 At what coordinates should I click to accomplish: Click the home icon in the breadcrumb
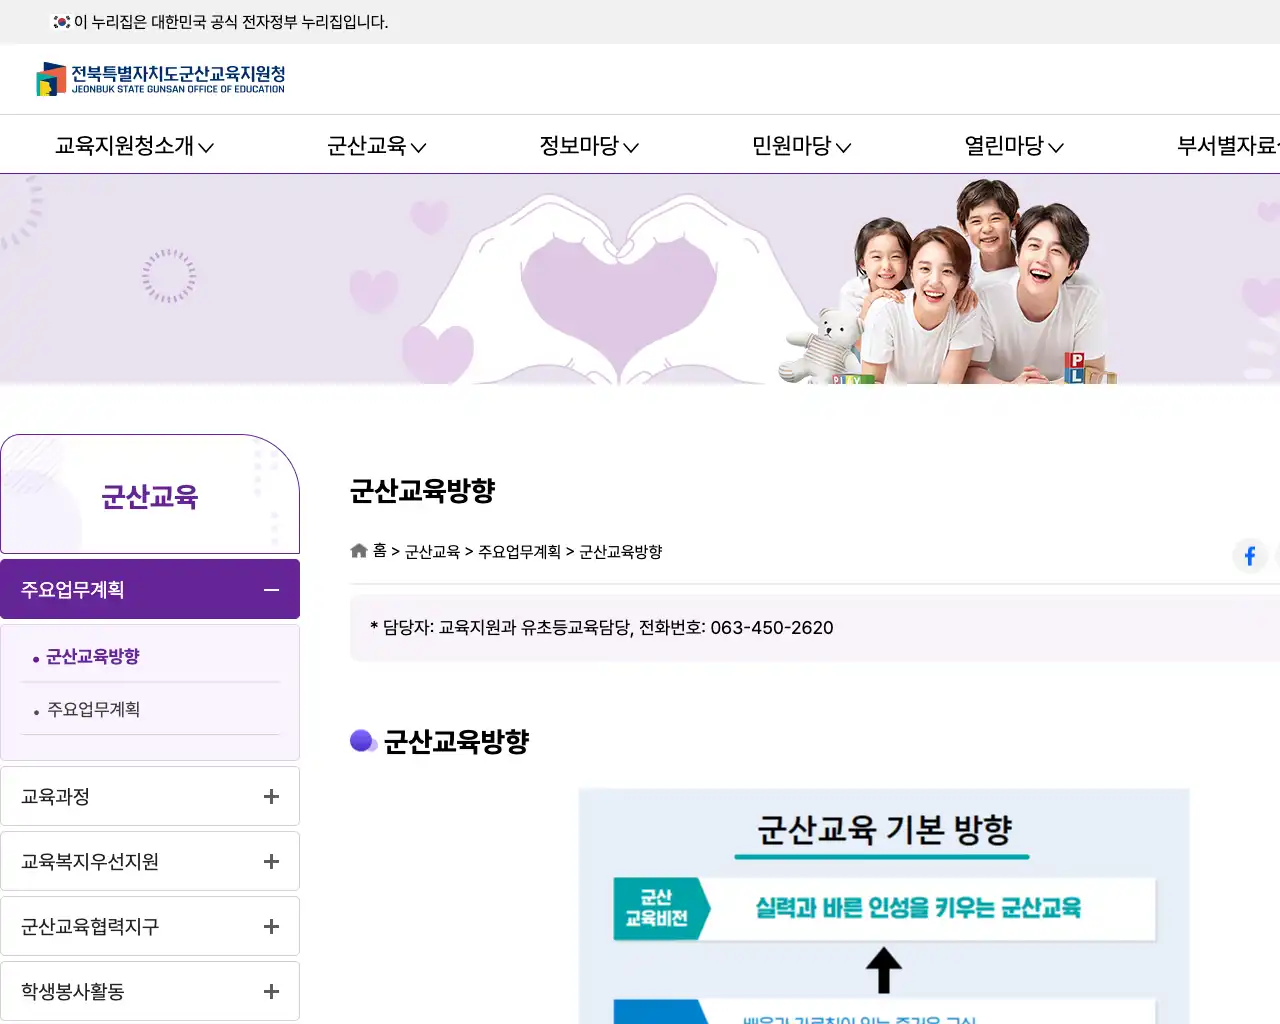(x=358, y=550)
